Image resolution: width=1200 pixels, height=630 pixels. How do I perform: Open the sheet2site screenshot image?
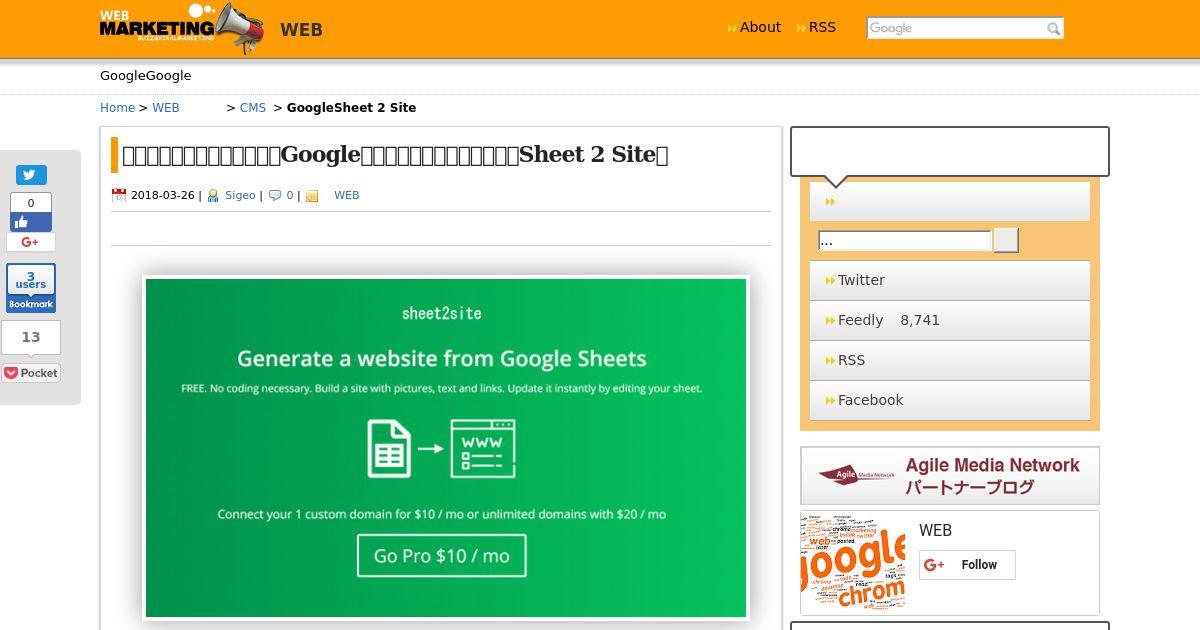446,447
